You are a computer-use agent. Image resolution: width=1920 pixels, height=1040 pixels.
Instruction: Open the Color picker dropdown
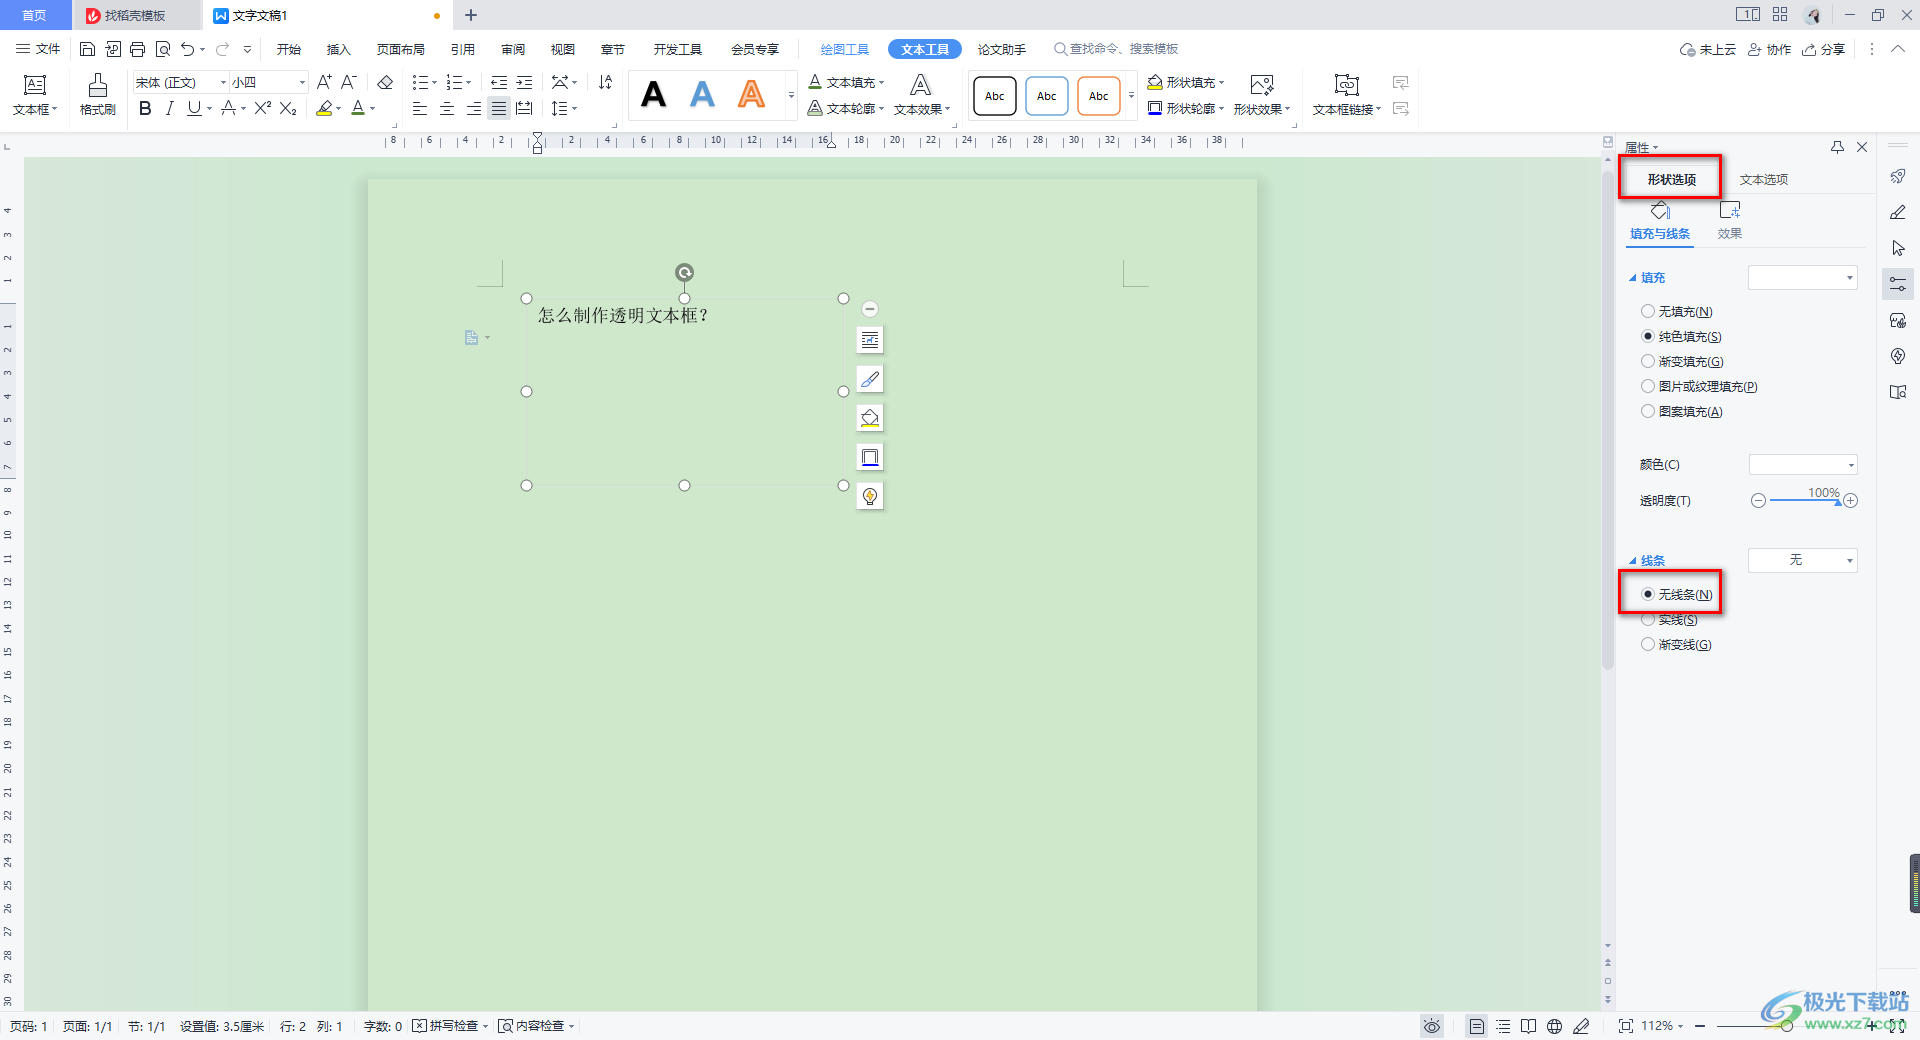pyautogui.click(x=1803, y=465)
